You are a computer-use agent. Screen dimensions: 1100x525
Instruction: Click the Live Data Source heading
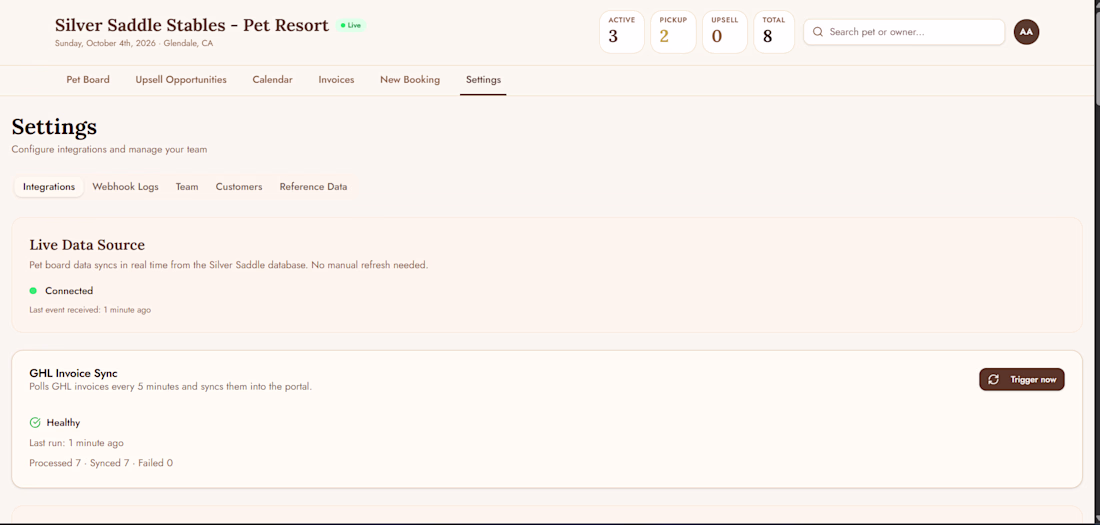click(87, 245)
